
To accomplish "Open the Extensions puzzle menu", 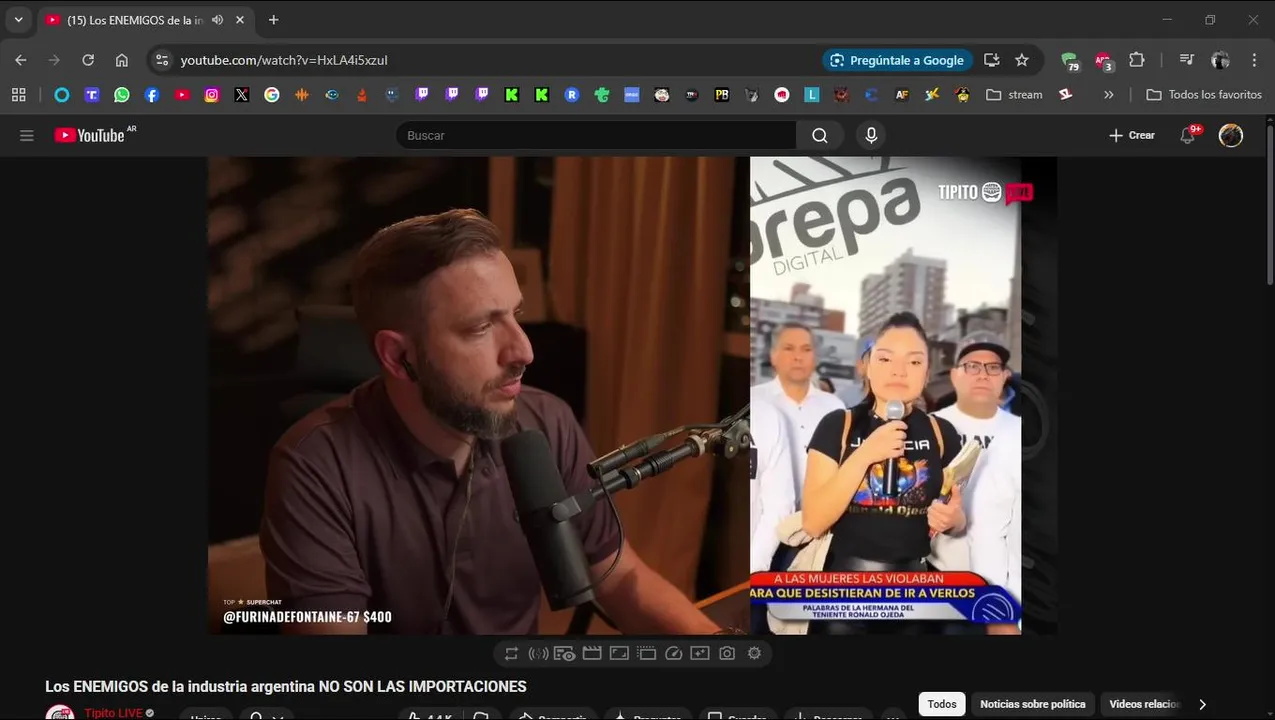I will (x=1137, y=60).
